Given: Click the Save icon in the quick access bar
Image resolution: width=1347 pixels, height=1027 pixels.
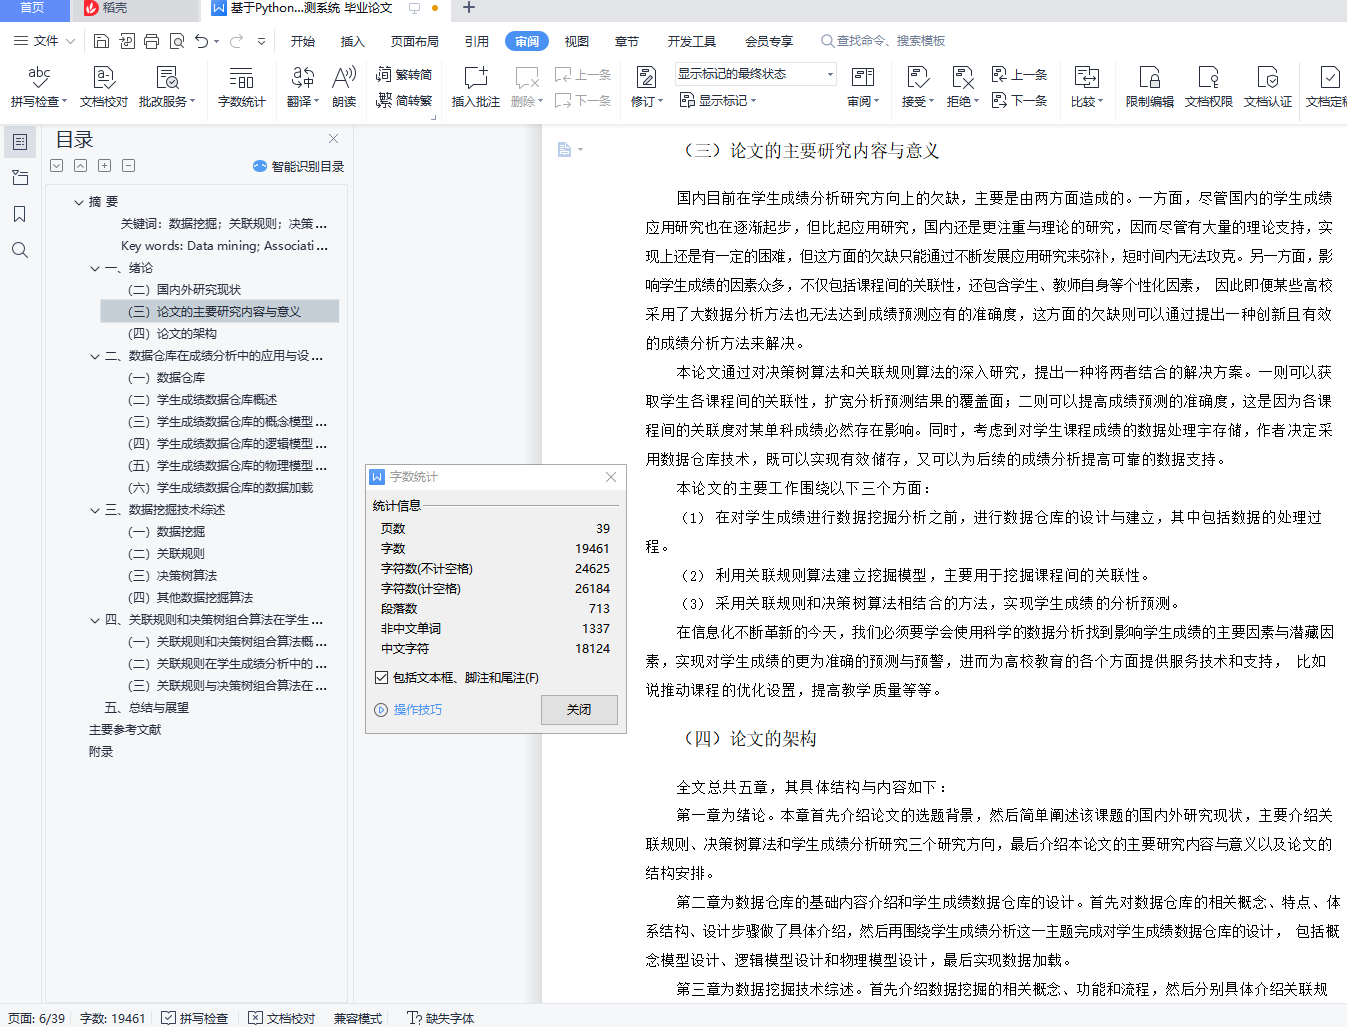Looking at the screenshot, I should pyautogui.click(x=101, y=41).
